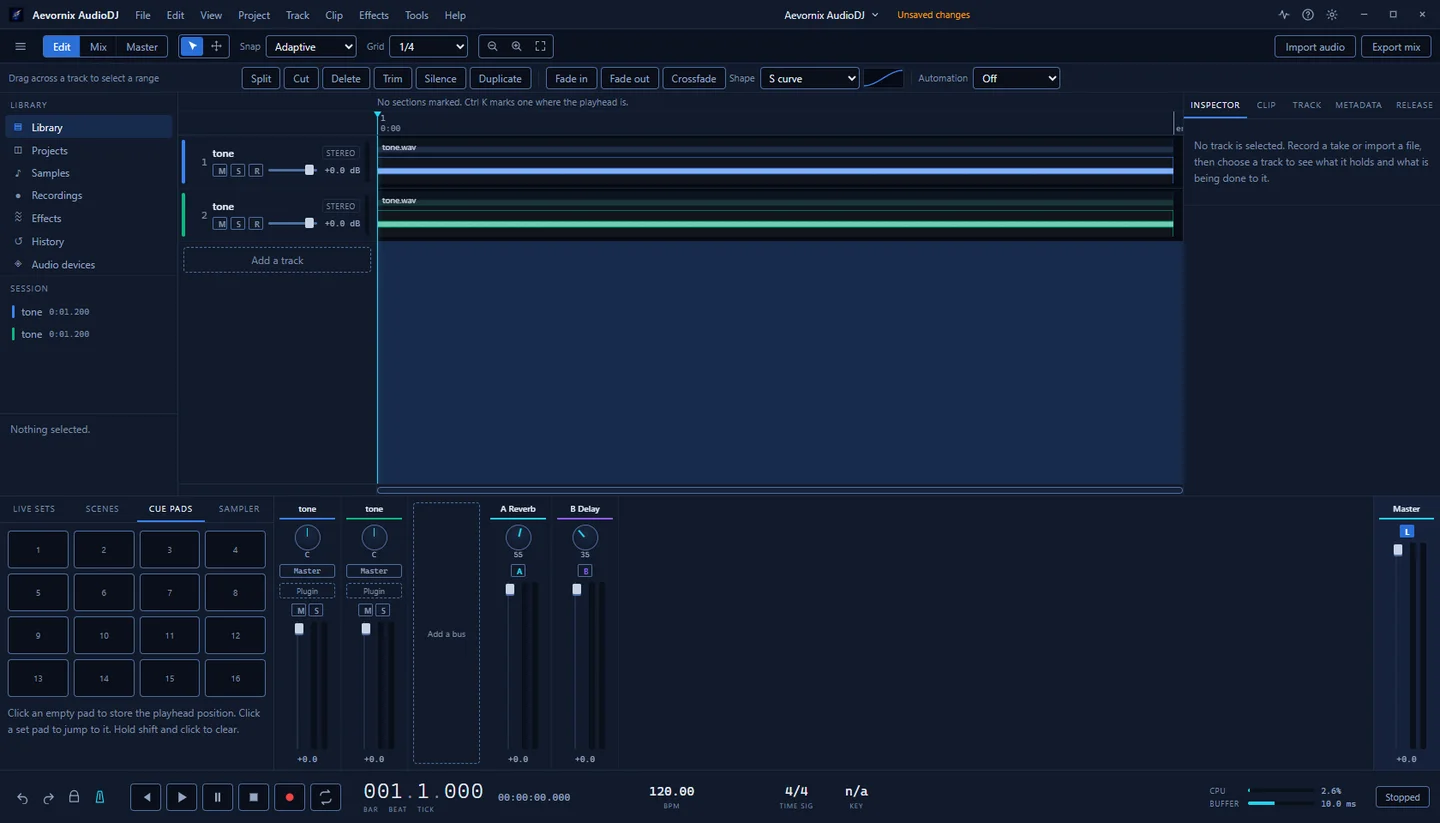Adjust track 1 tone volume slider
The image size is (1440, 823).
pos(292,170)
